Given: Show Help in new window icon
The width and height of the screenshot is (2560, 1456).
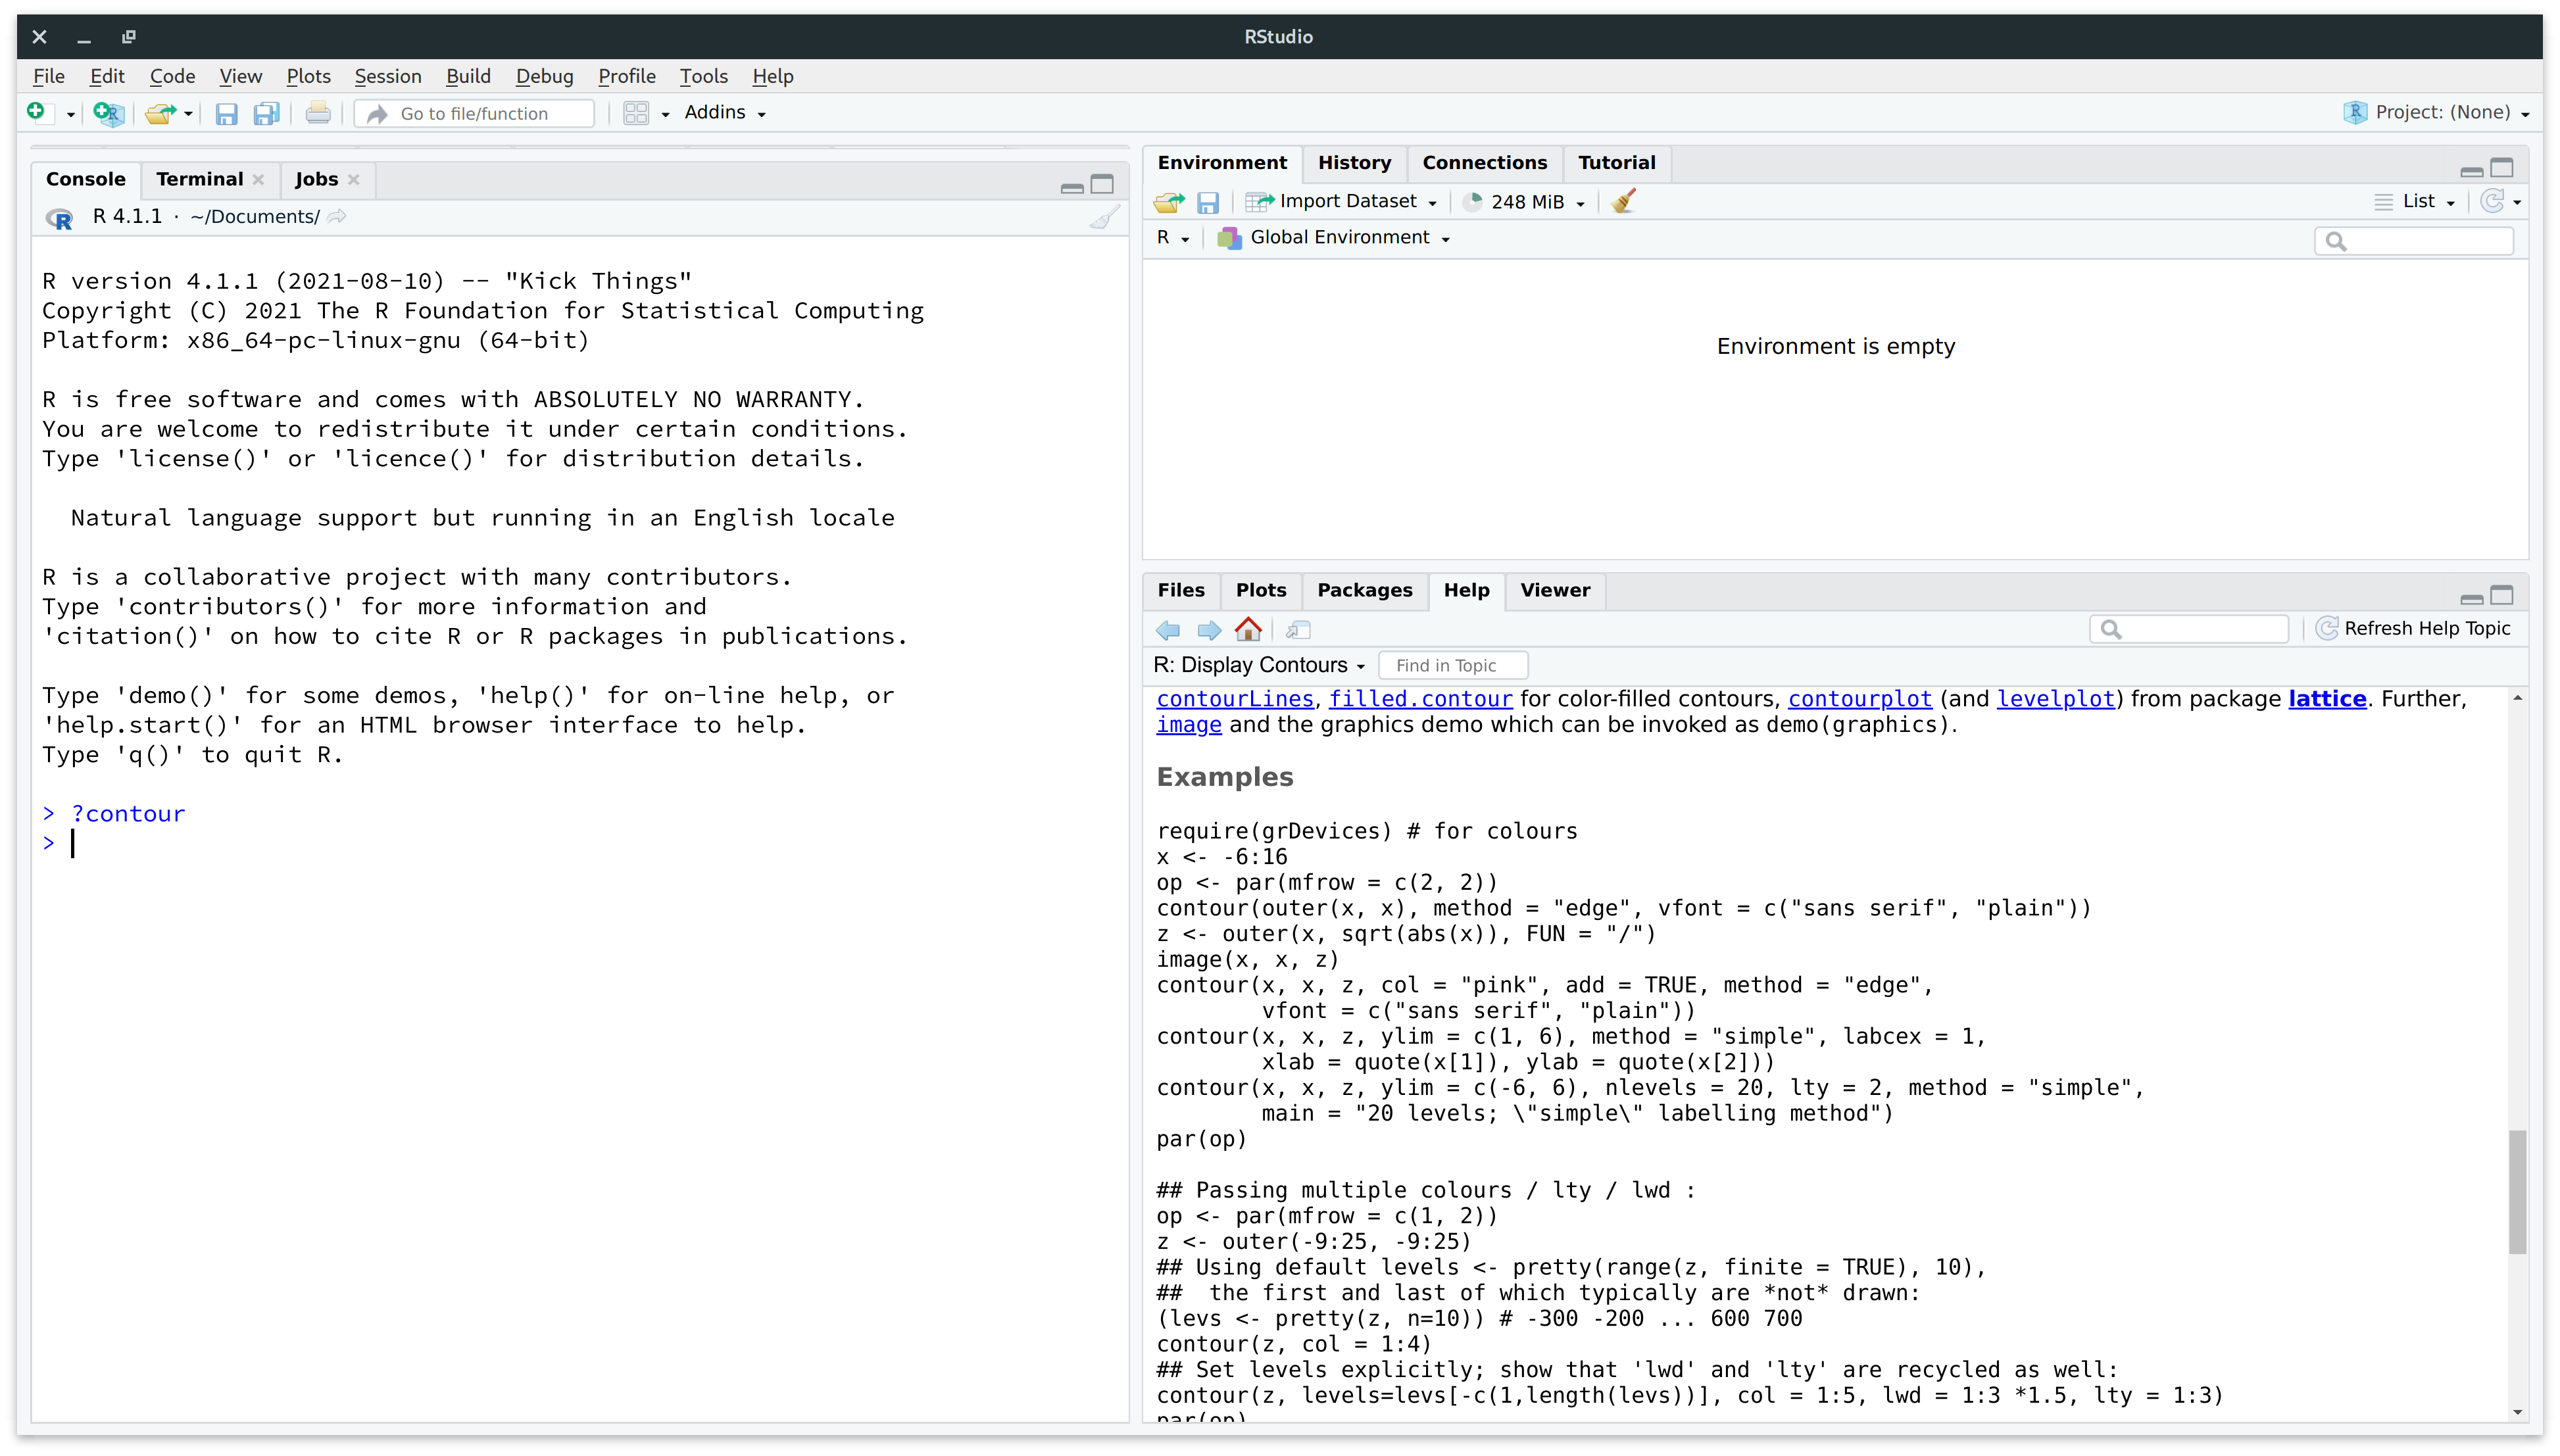Looking at the screenshot, I should [x=1298, y=630].
